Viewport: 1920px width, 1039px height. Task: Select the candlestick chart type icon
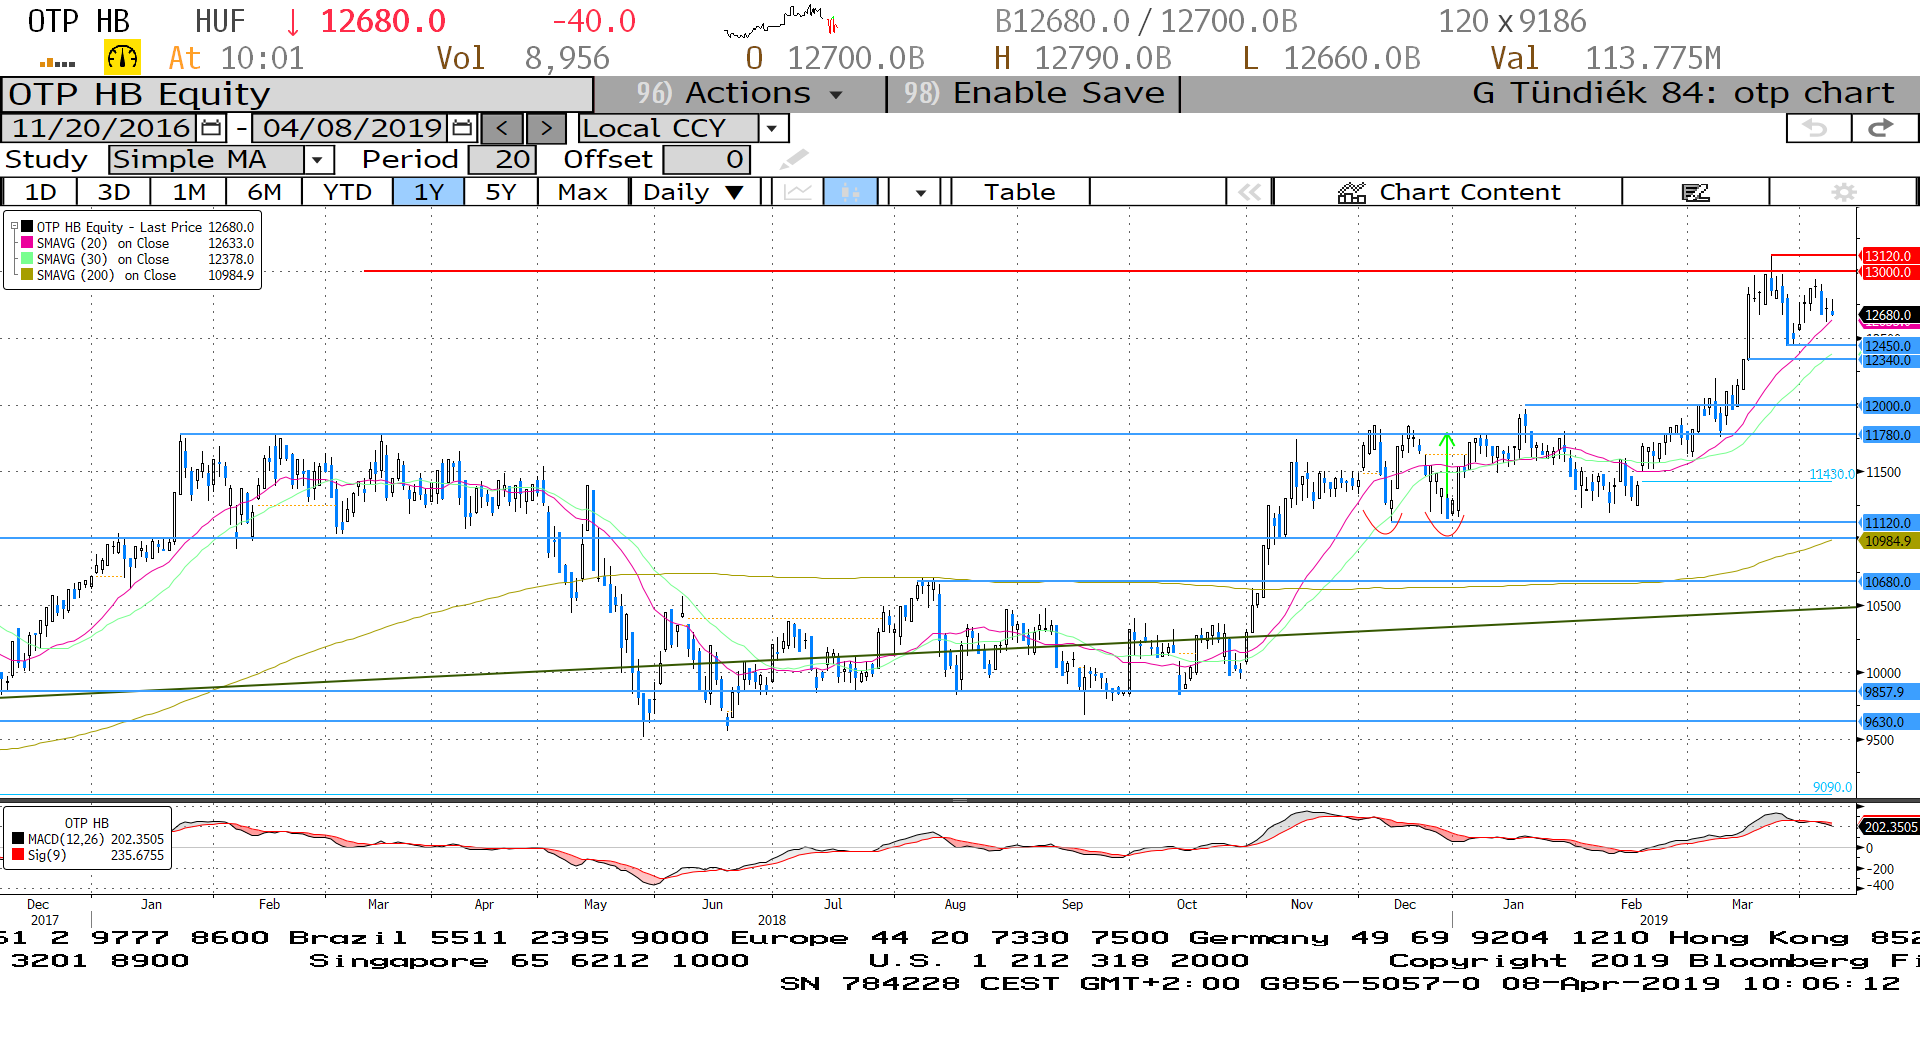(x=851, y=192)
